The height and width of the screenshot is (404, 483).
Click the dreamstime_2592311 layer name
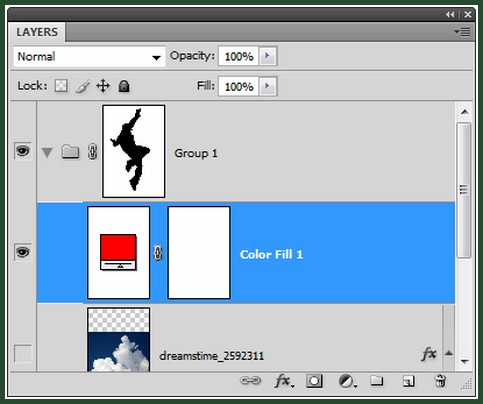coord(211,356)
